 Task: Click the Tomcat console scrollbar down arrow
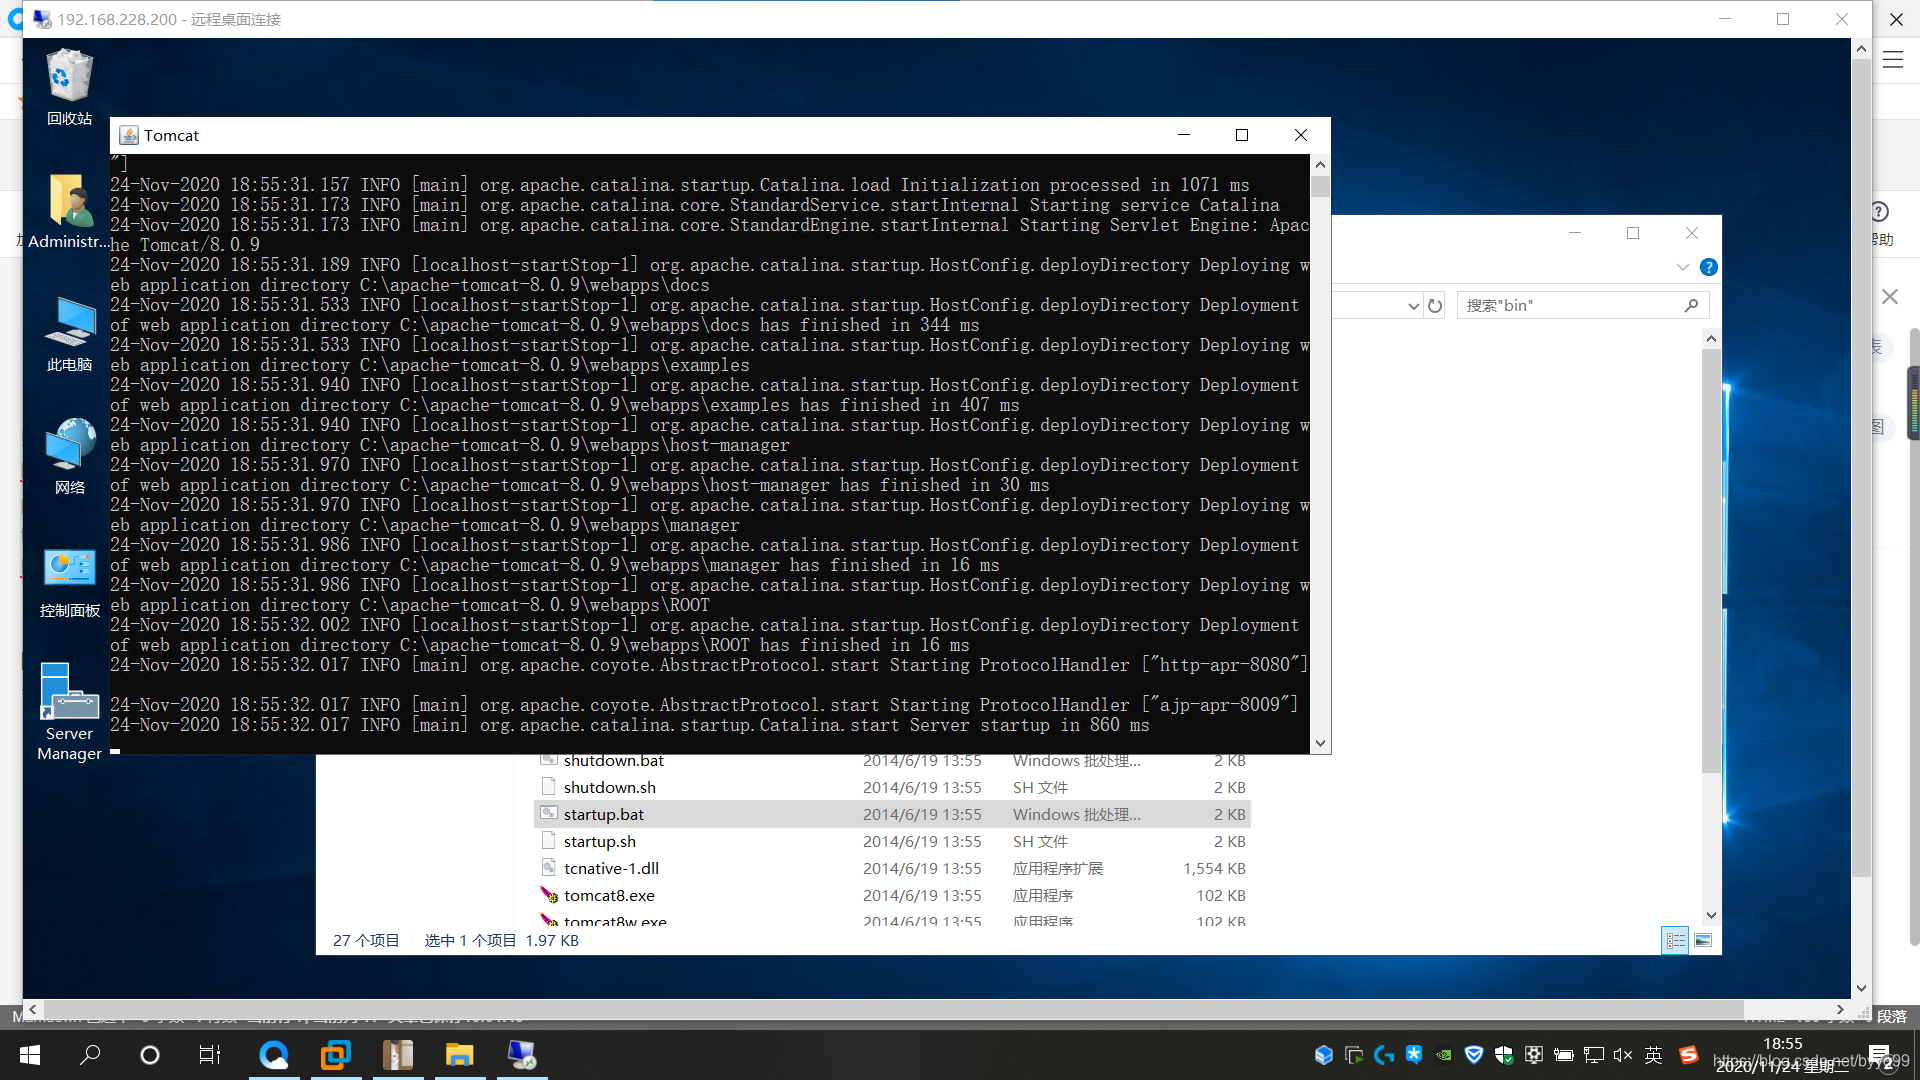[x=1320, y=743]
